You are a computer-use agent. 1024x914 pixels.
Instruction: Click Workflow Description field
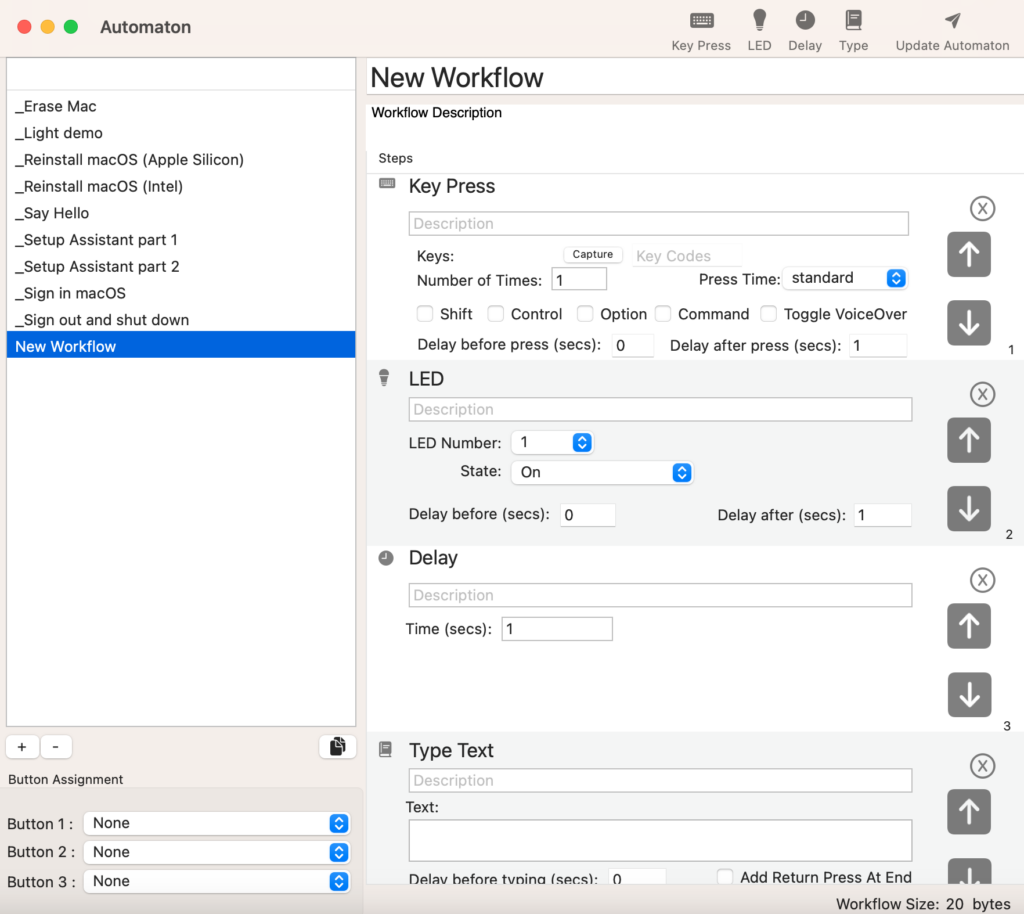[695, 125]
